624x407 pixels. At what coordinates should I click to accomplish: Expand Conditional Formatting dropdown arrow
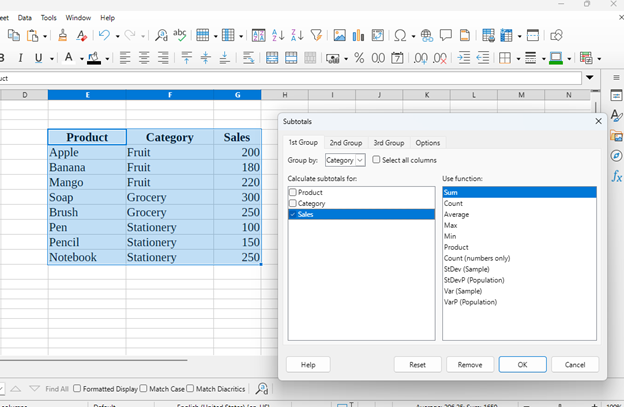pyautogui.click(x=599, y=59)
